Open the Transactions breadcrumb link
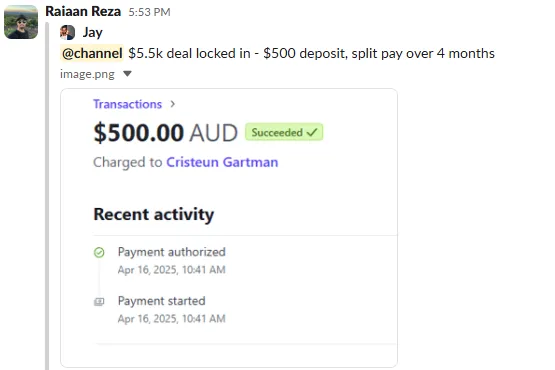 [x=127, y=104]
